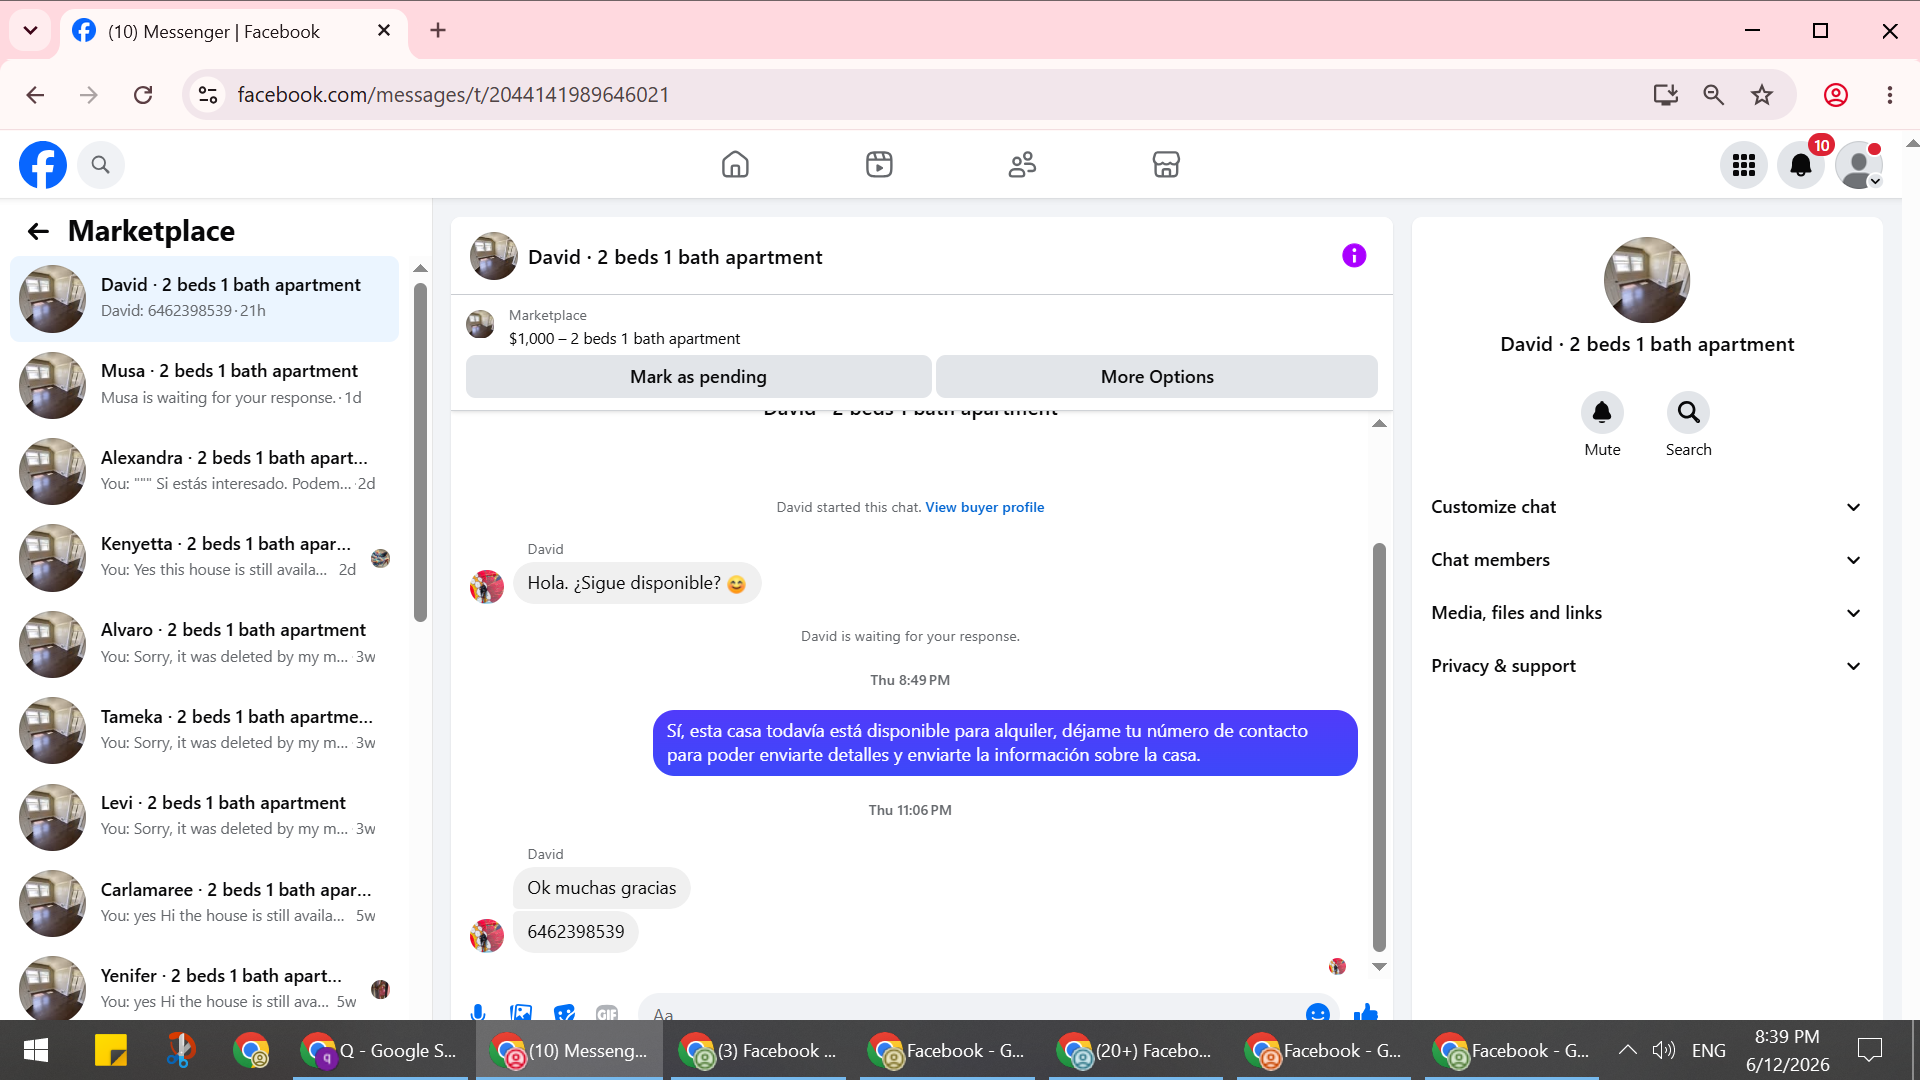Click the "Hola. ¿Sigue disponible?" message
This screenshot has height=1080, width=1920.
pos(637,584)
